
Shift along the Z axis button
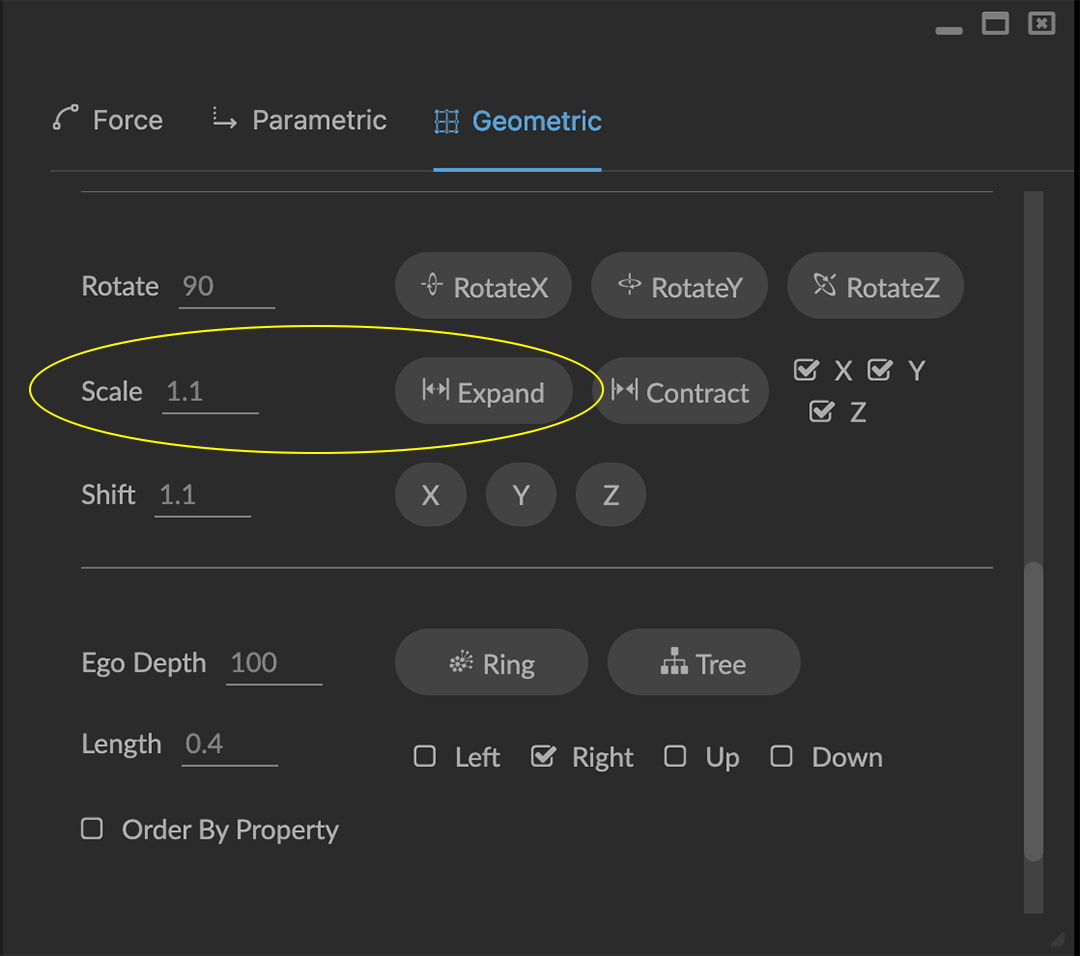[x=611, y=495]
